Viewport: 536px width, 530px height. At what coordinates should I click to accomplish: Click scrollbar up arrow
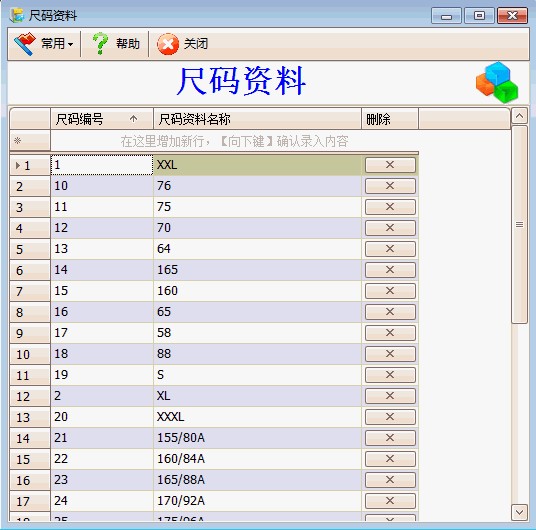(x=519, y=116)
